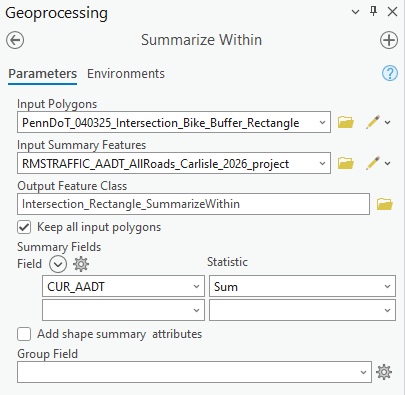
Task: Go back using the left arrow icon
Action: tap(15, 40)
